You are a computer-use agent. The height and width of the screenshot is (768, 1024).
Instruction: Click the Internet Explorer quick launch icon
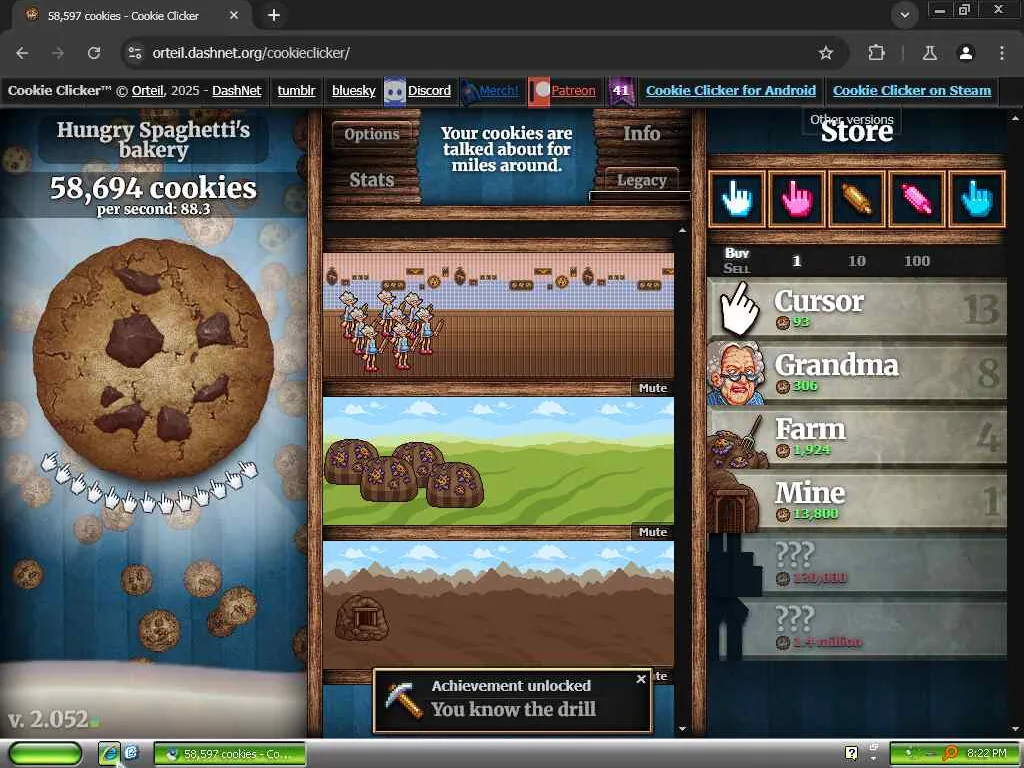[x=109, y=754]
